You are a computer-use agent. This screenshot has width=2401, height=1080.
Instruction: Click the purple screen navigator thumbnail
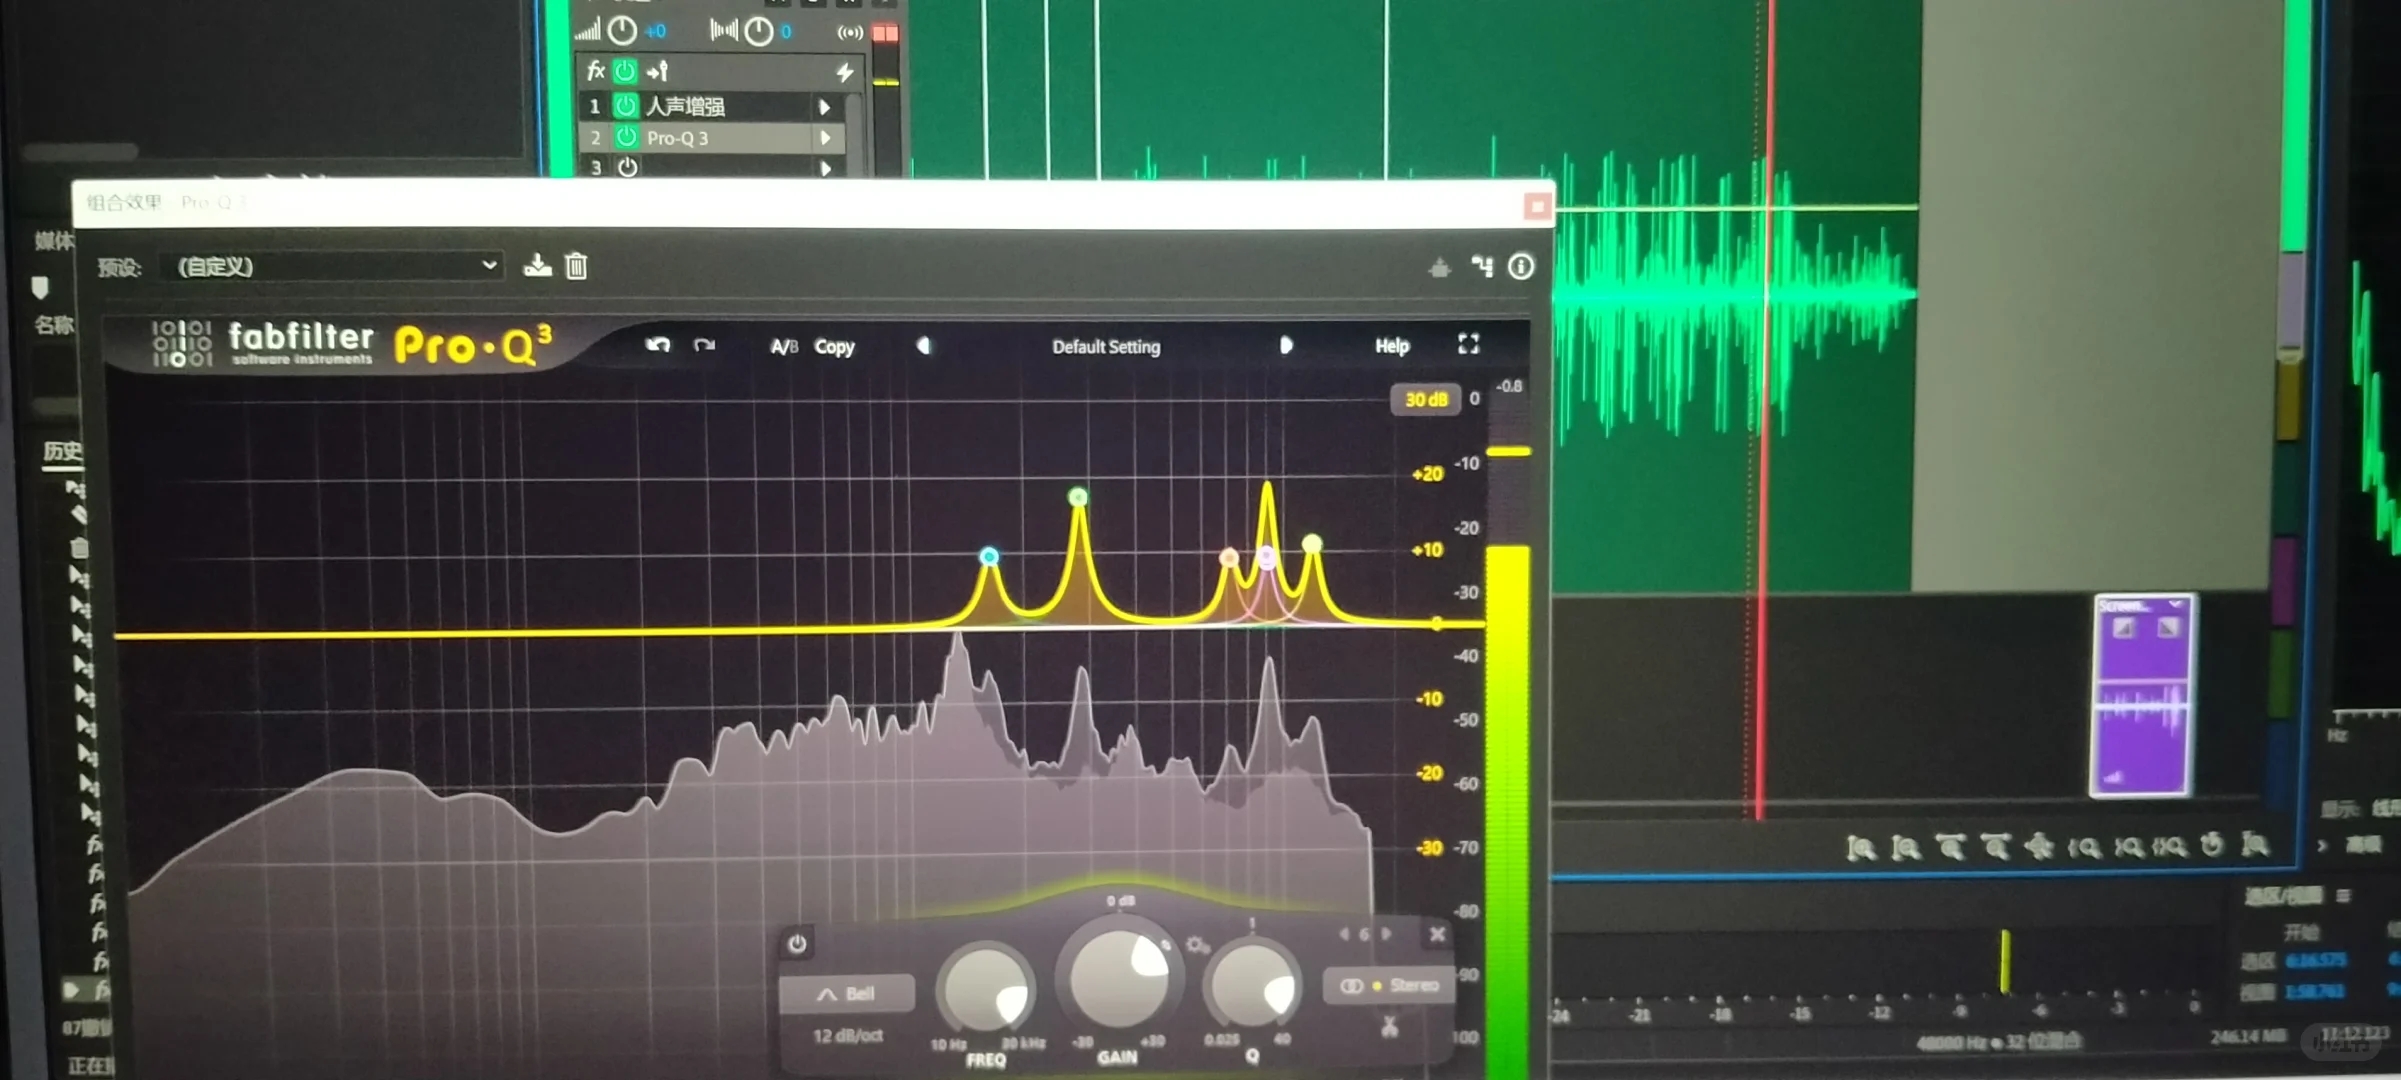click(x=2142, y=696)
